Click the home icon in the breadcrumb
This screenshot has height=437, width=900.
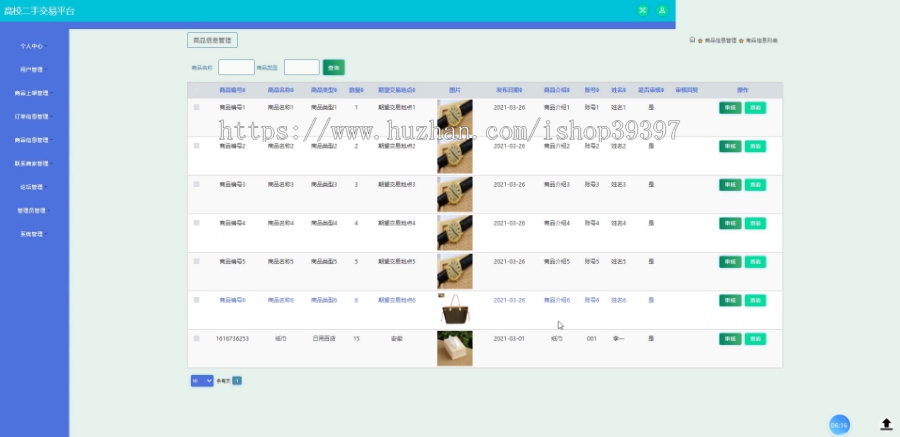692,40
